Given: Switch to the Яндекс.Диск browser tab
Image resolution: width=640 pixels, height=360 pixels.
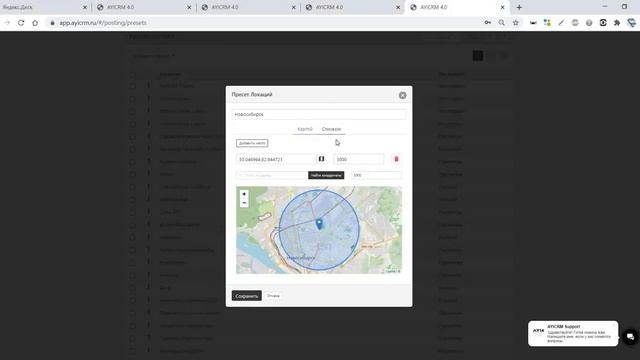Looking at the screenshot, I should click(41, 7).
